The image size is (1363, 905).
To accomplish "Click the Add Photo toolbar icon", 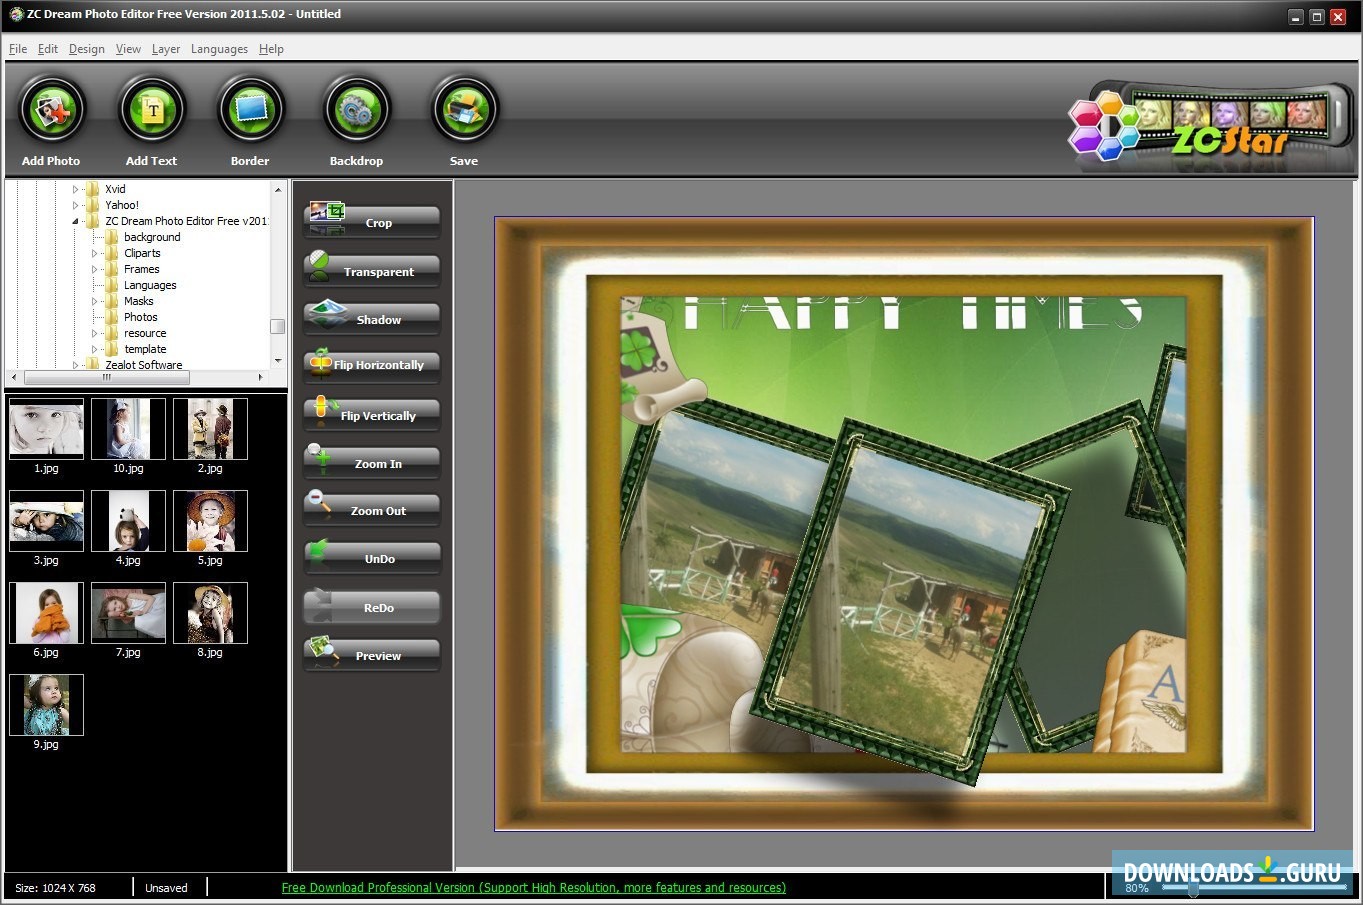I will pyautogui.click(x=51, y=110).
